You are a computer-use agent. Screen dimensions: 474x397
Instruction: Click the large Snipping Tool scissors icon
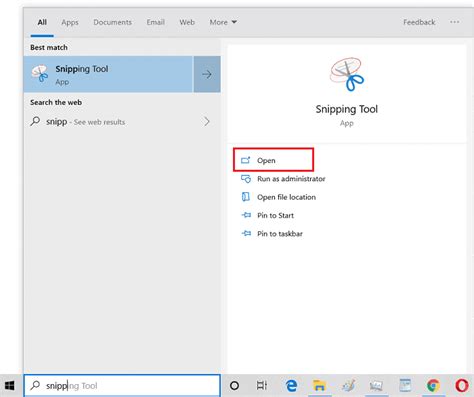tap(347, 74)
